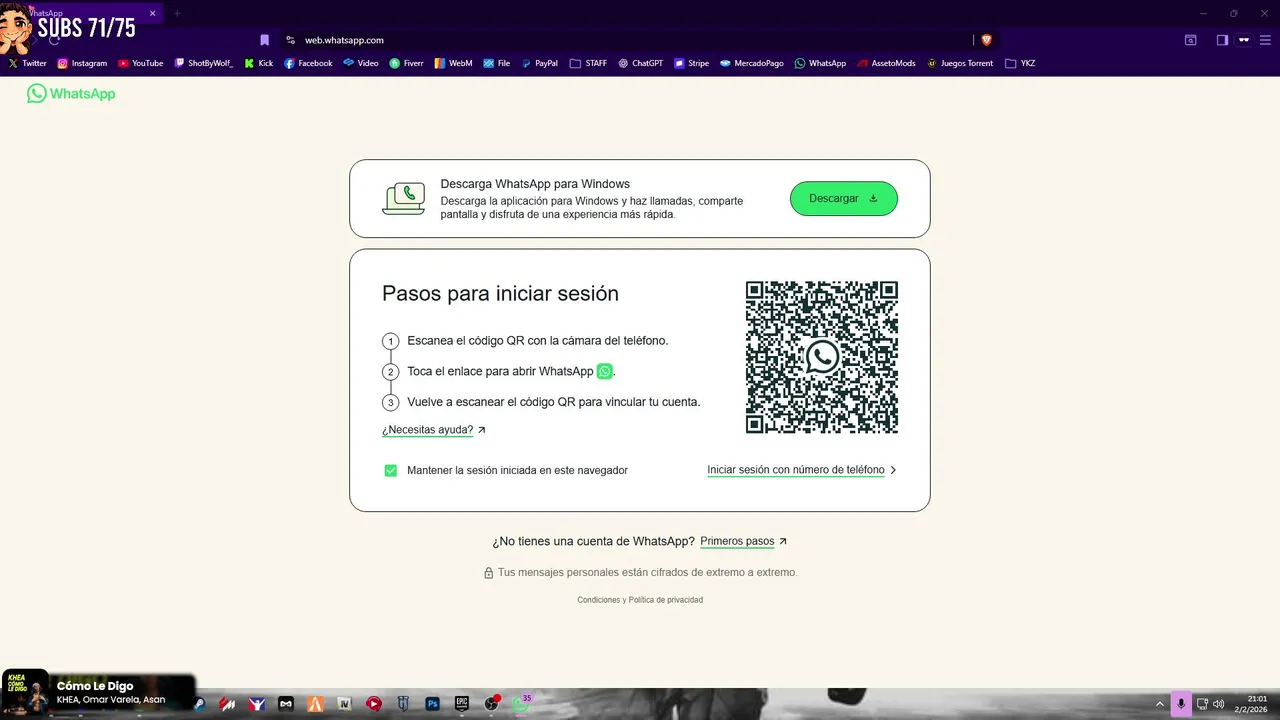The height and width of the screenshot is (720, 1280).
Task: Open the Brave hamburger main menu
Action: tap(1266, 40)
